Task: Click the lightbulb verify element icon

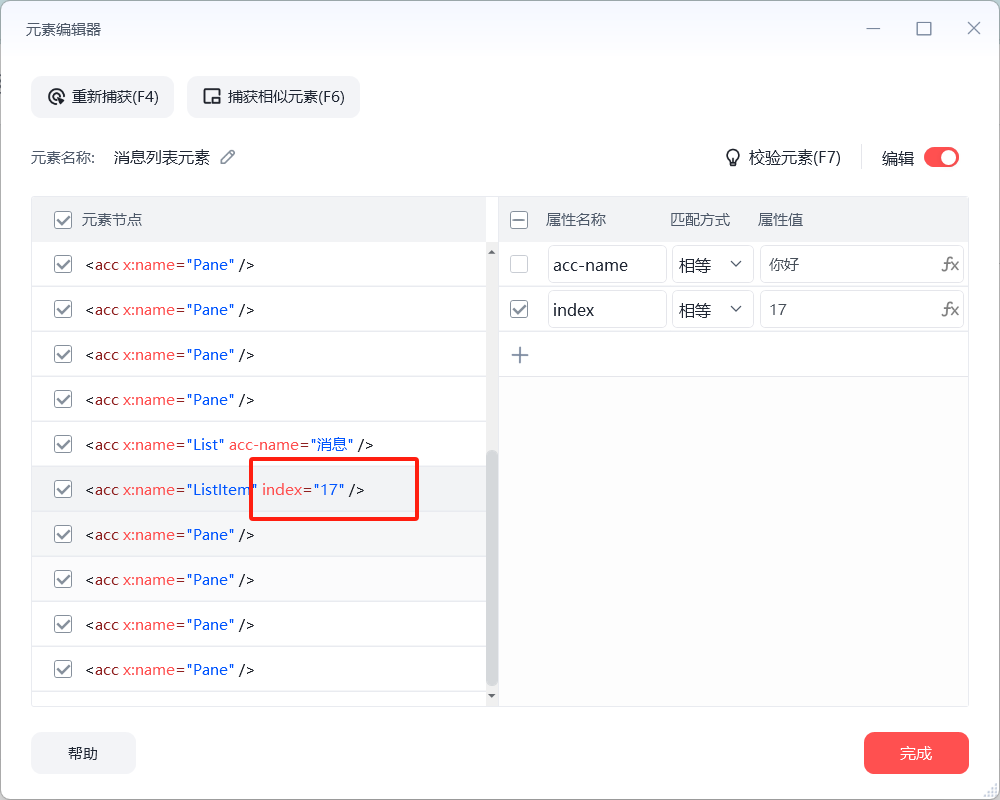Action: coord(733,158)
